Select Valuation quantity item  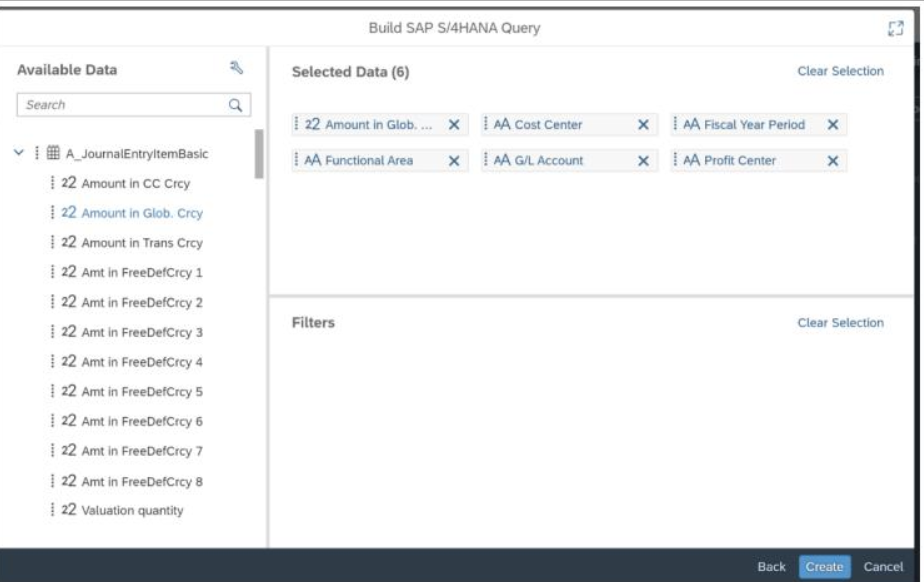[132, 510]
